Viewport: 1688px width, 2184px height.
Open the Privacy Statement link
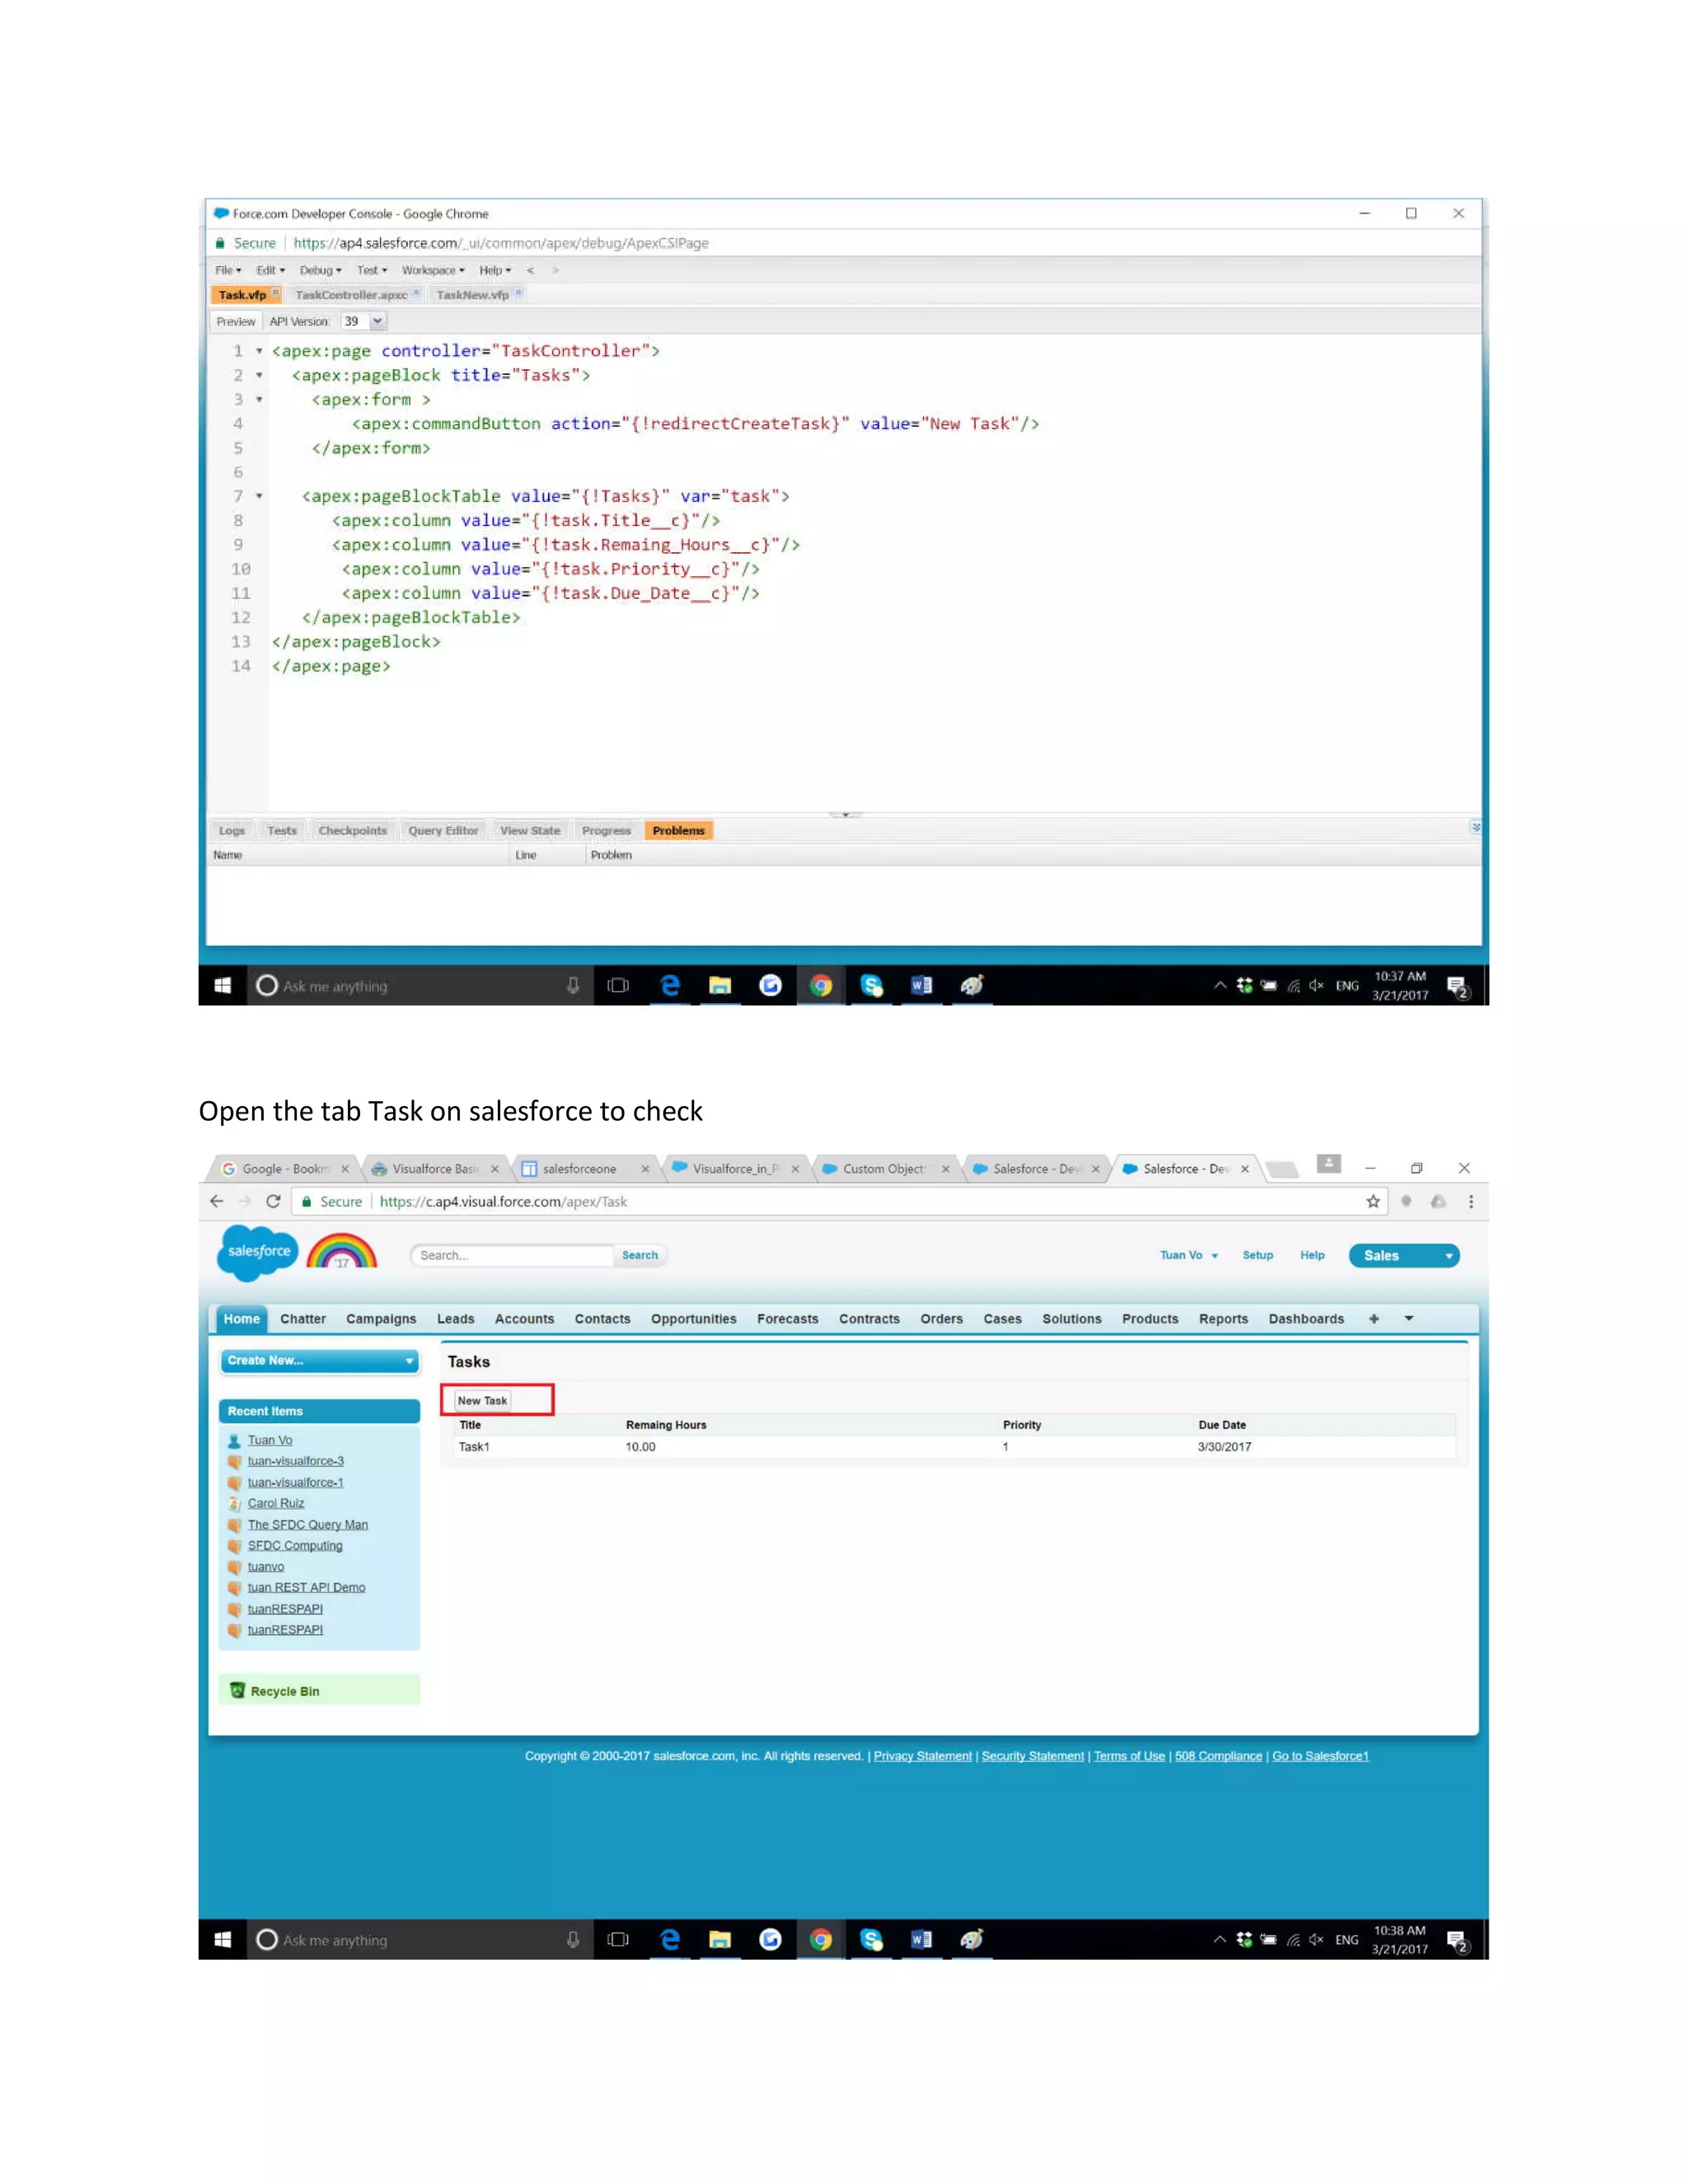[x=922, y=1756]
